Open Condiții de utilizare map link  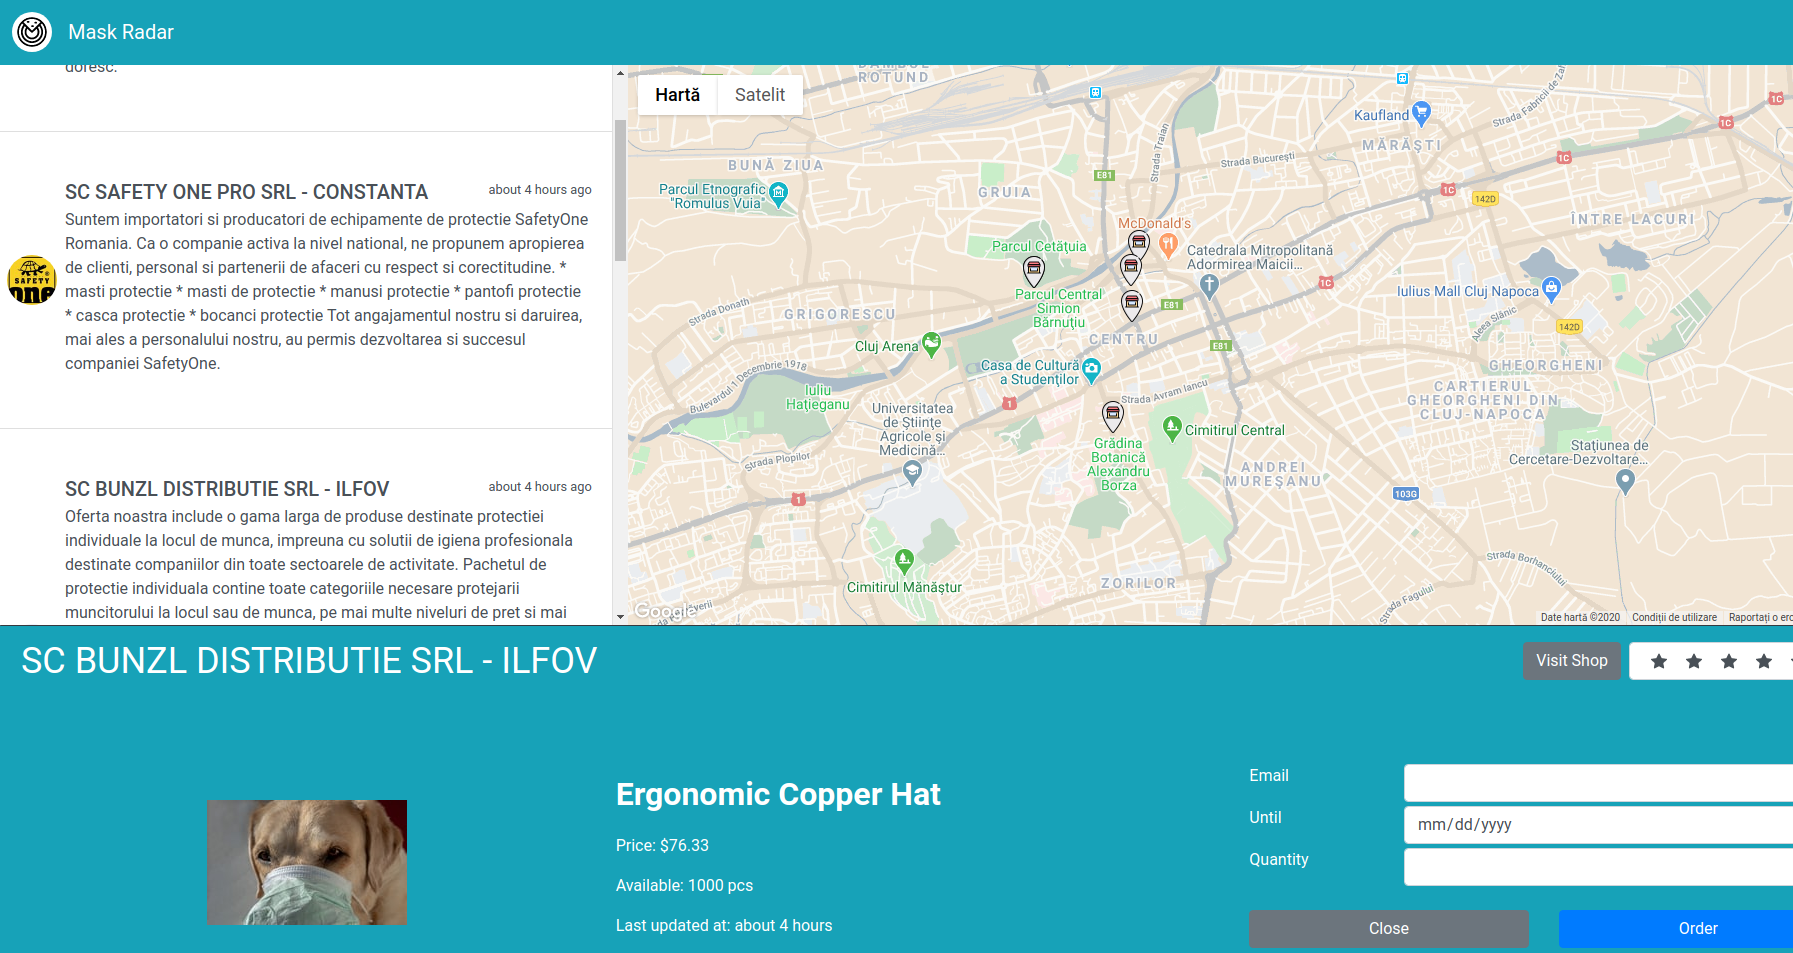coord(1674,618)
